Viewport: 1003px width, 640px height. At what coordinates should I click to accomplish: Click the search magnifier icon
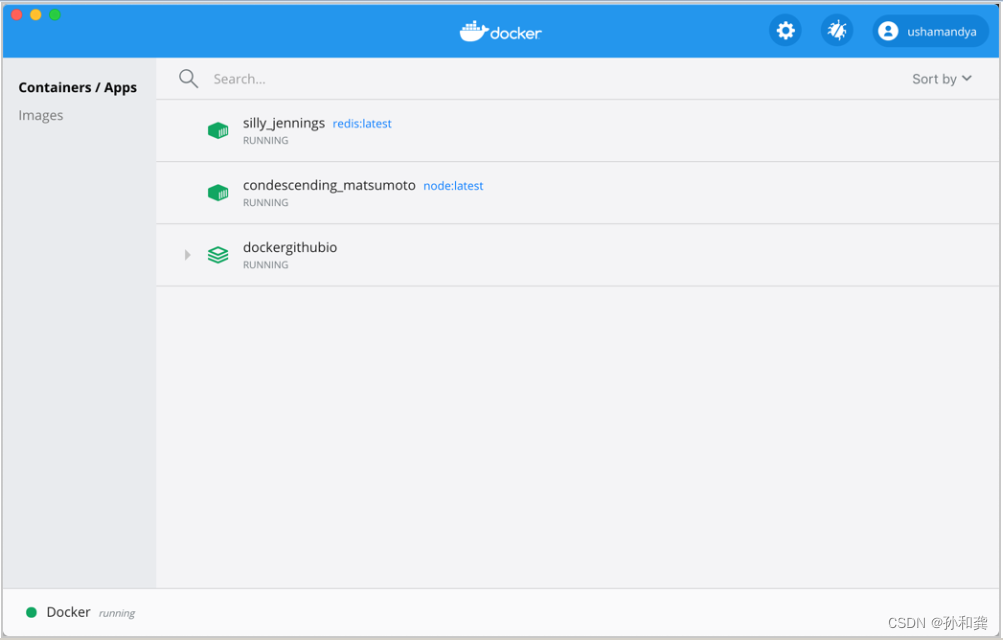188,79
